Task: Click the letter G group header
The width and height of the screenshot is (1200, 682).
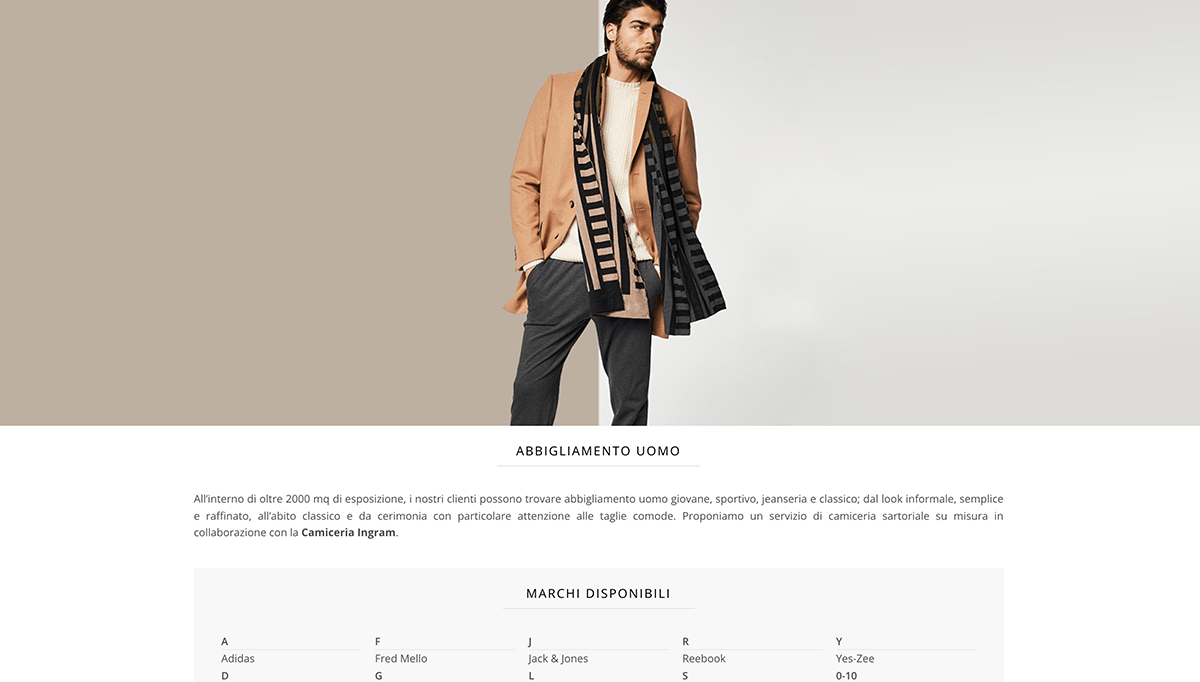Action: (379, 676)
